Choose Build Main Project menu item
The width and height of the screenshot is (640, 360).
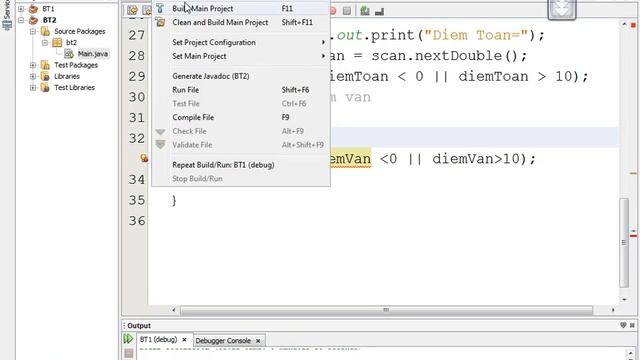241,9
